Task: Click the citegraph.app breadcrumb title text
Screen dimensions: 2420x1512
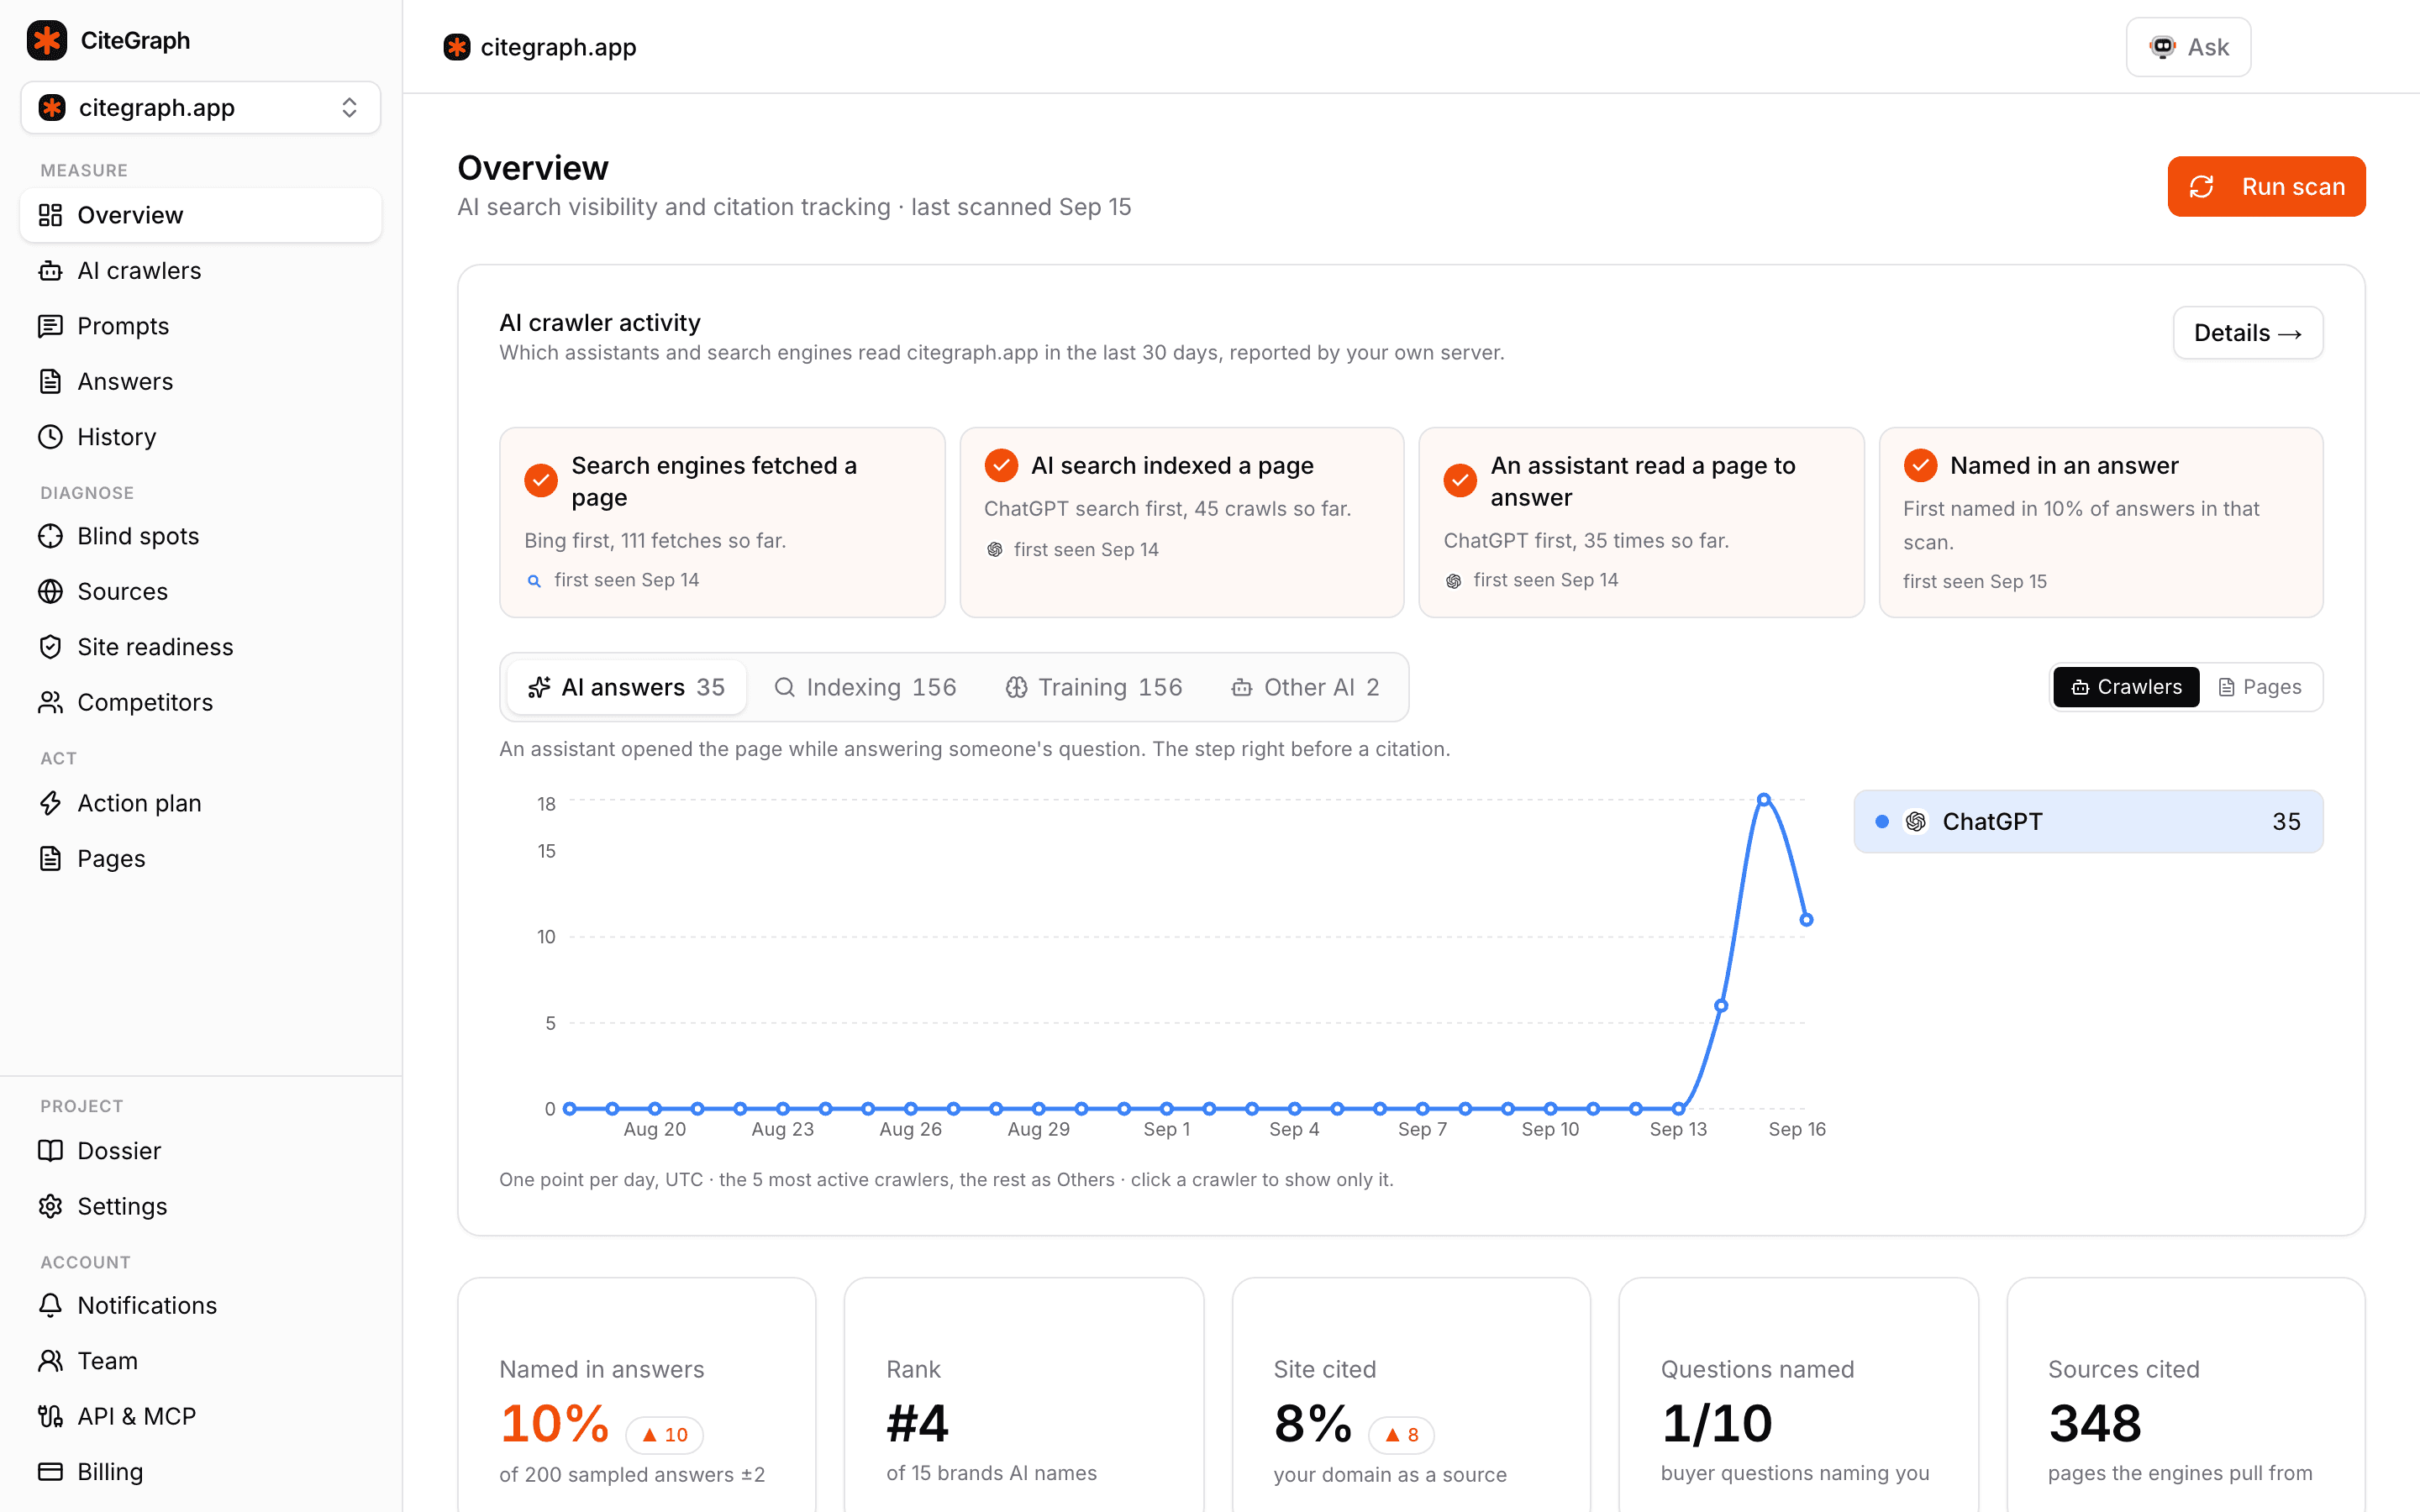Action: [558, 47]
